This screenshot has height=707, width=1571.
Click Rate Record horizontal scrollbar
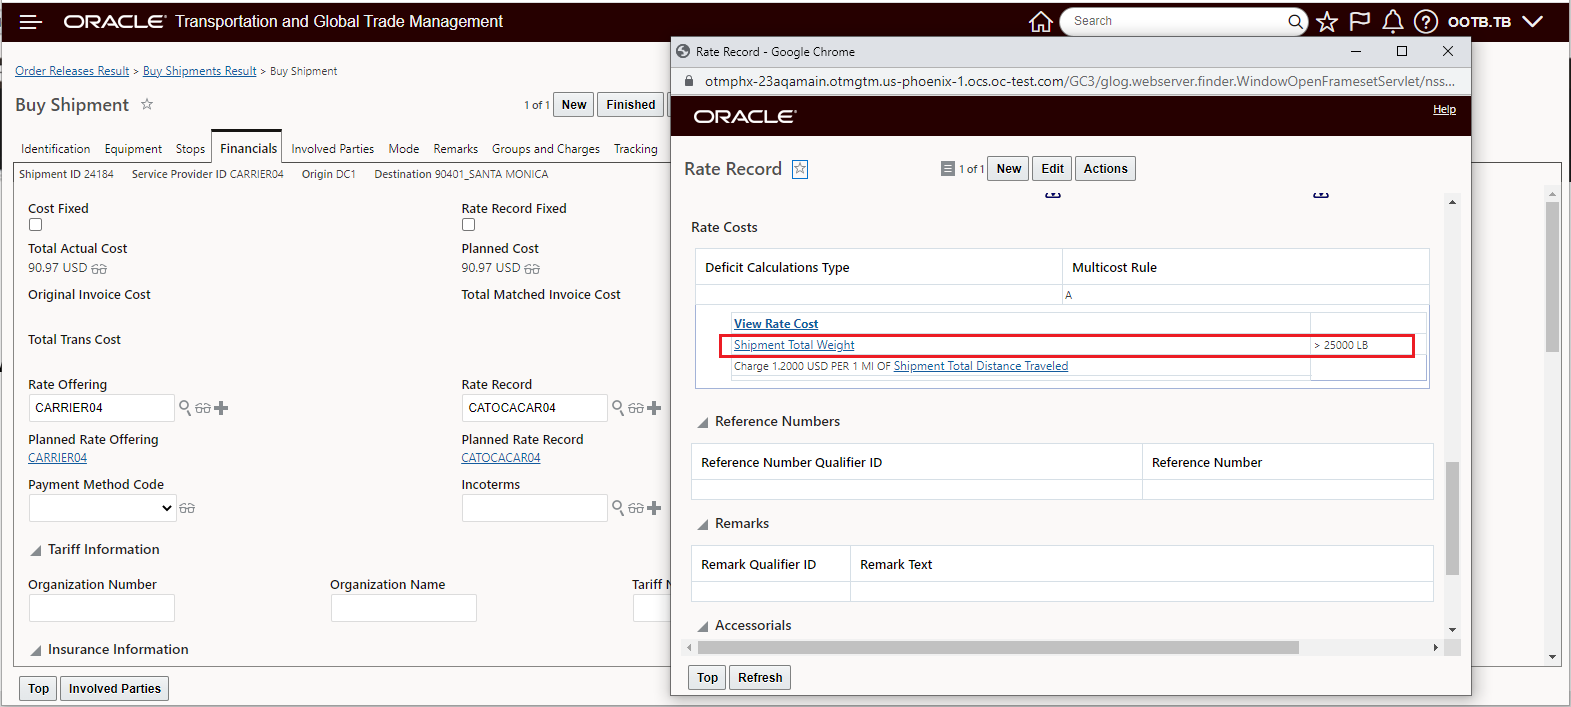(x=997, y=648)
